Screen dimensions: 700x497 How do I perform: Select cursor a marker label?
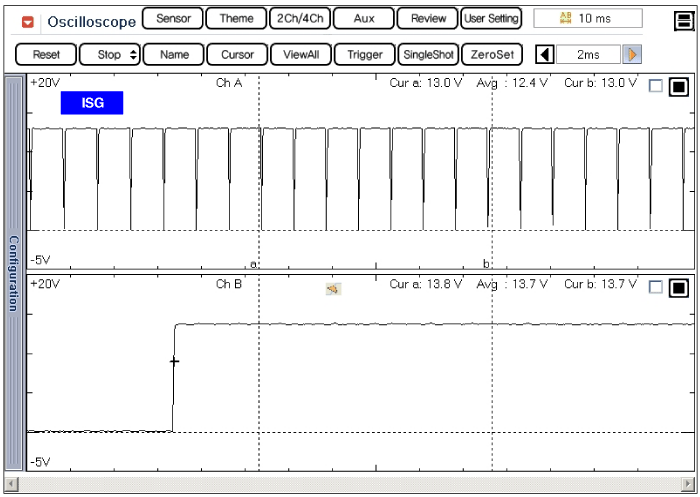[253, 264]
